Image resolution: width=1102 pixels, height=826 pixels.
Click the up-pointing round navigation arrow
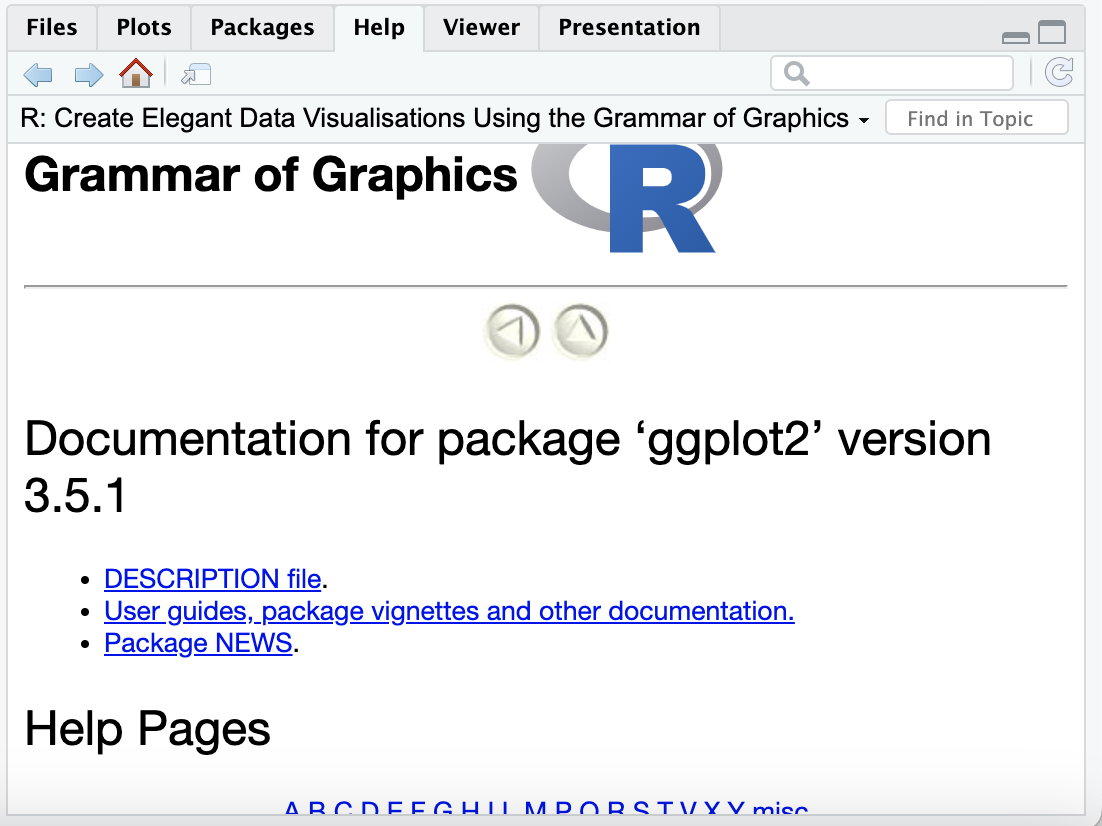pos(580,331)
